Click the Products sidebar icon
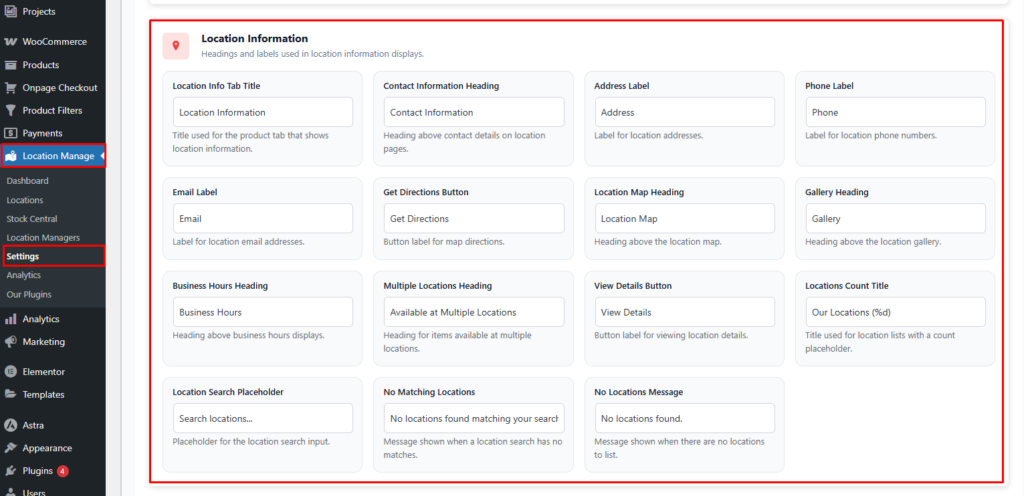The height and width of the screenshot is (496, 1024). pyautogui.click(x=10, y=65)
